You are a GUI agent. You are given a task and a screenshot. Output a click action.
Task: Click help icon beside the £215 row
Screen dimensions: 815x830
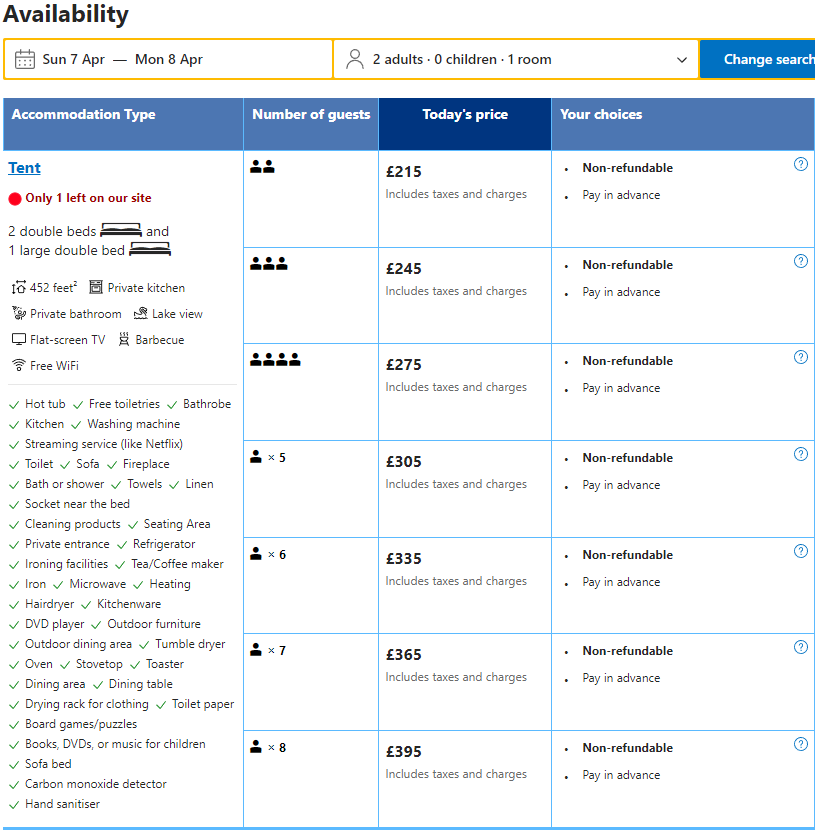[x=800, y=165]
